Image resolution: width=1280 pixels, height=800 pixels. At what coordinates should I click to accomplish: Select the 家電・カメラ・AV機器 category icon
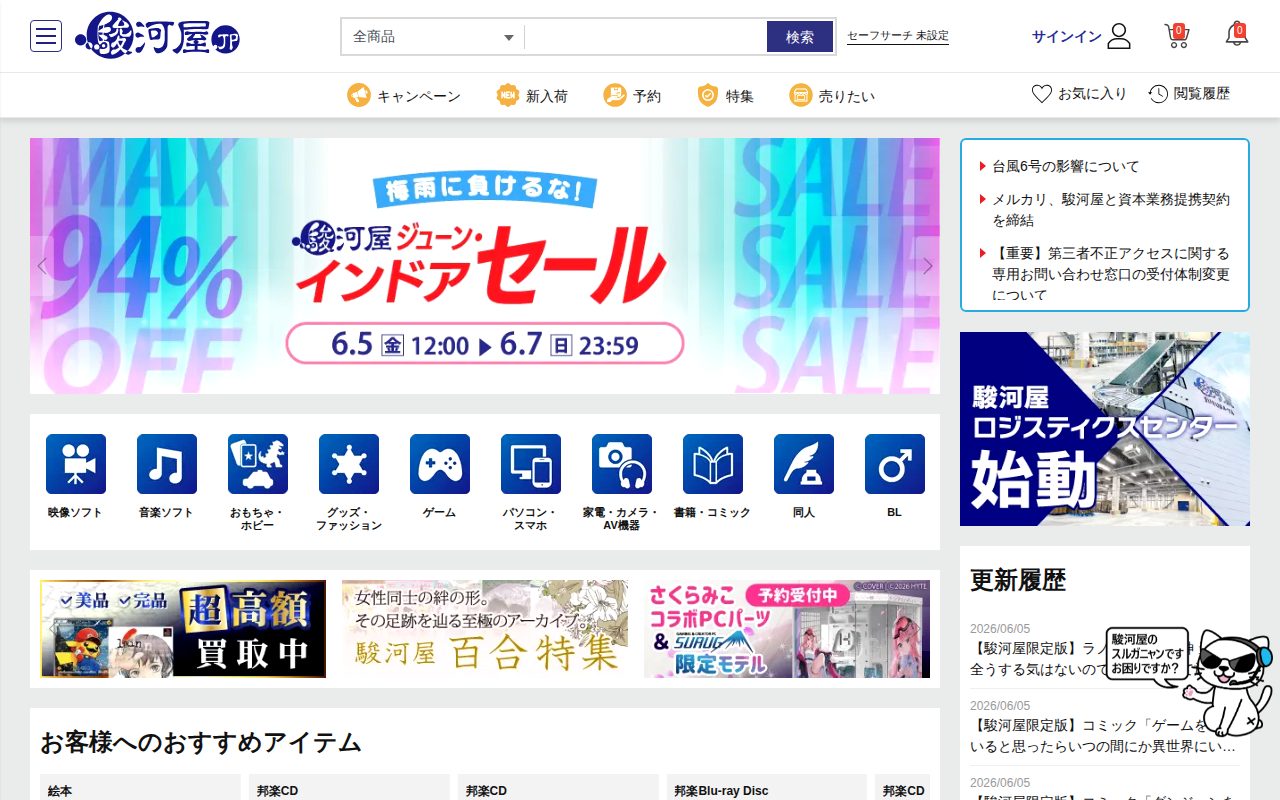coord(622,464)
